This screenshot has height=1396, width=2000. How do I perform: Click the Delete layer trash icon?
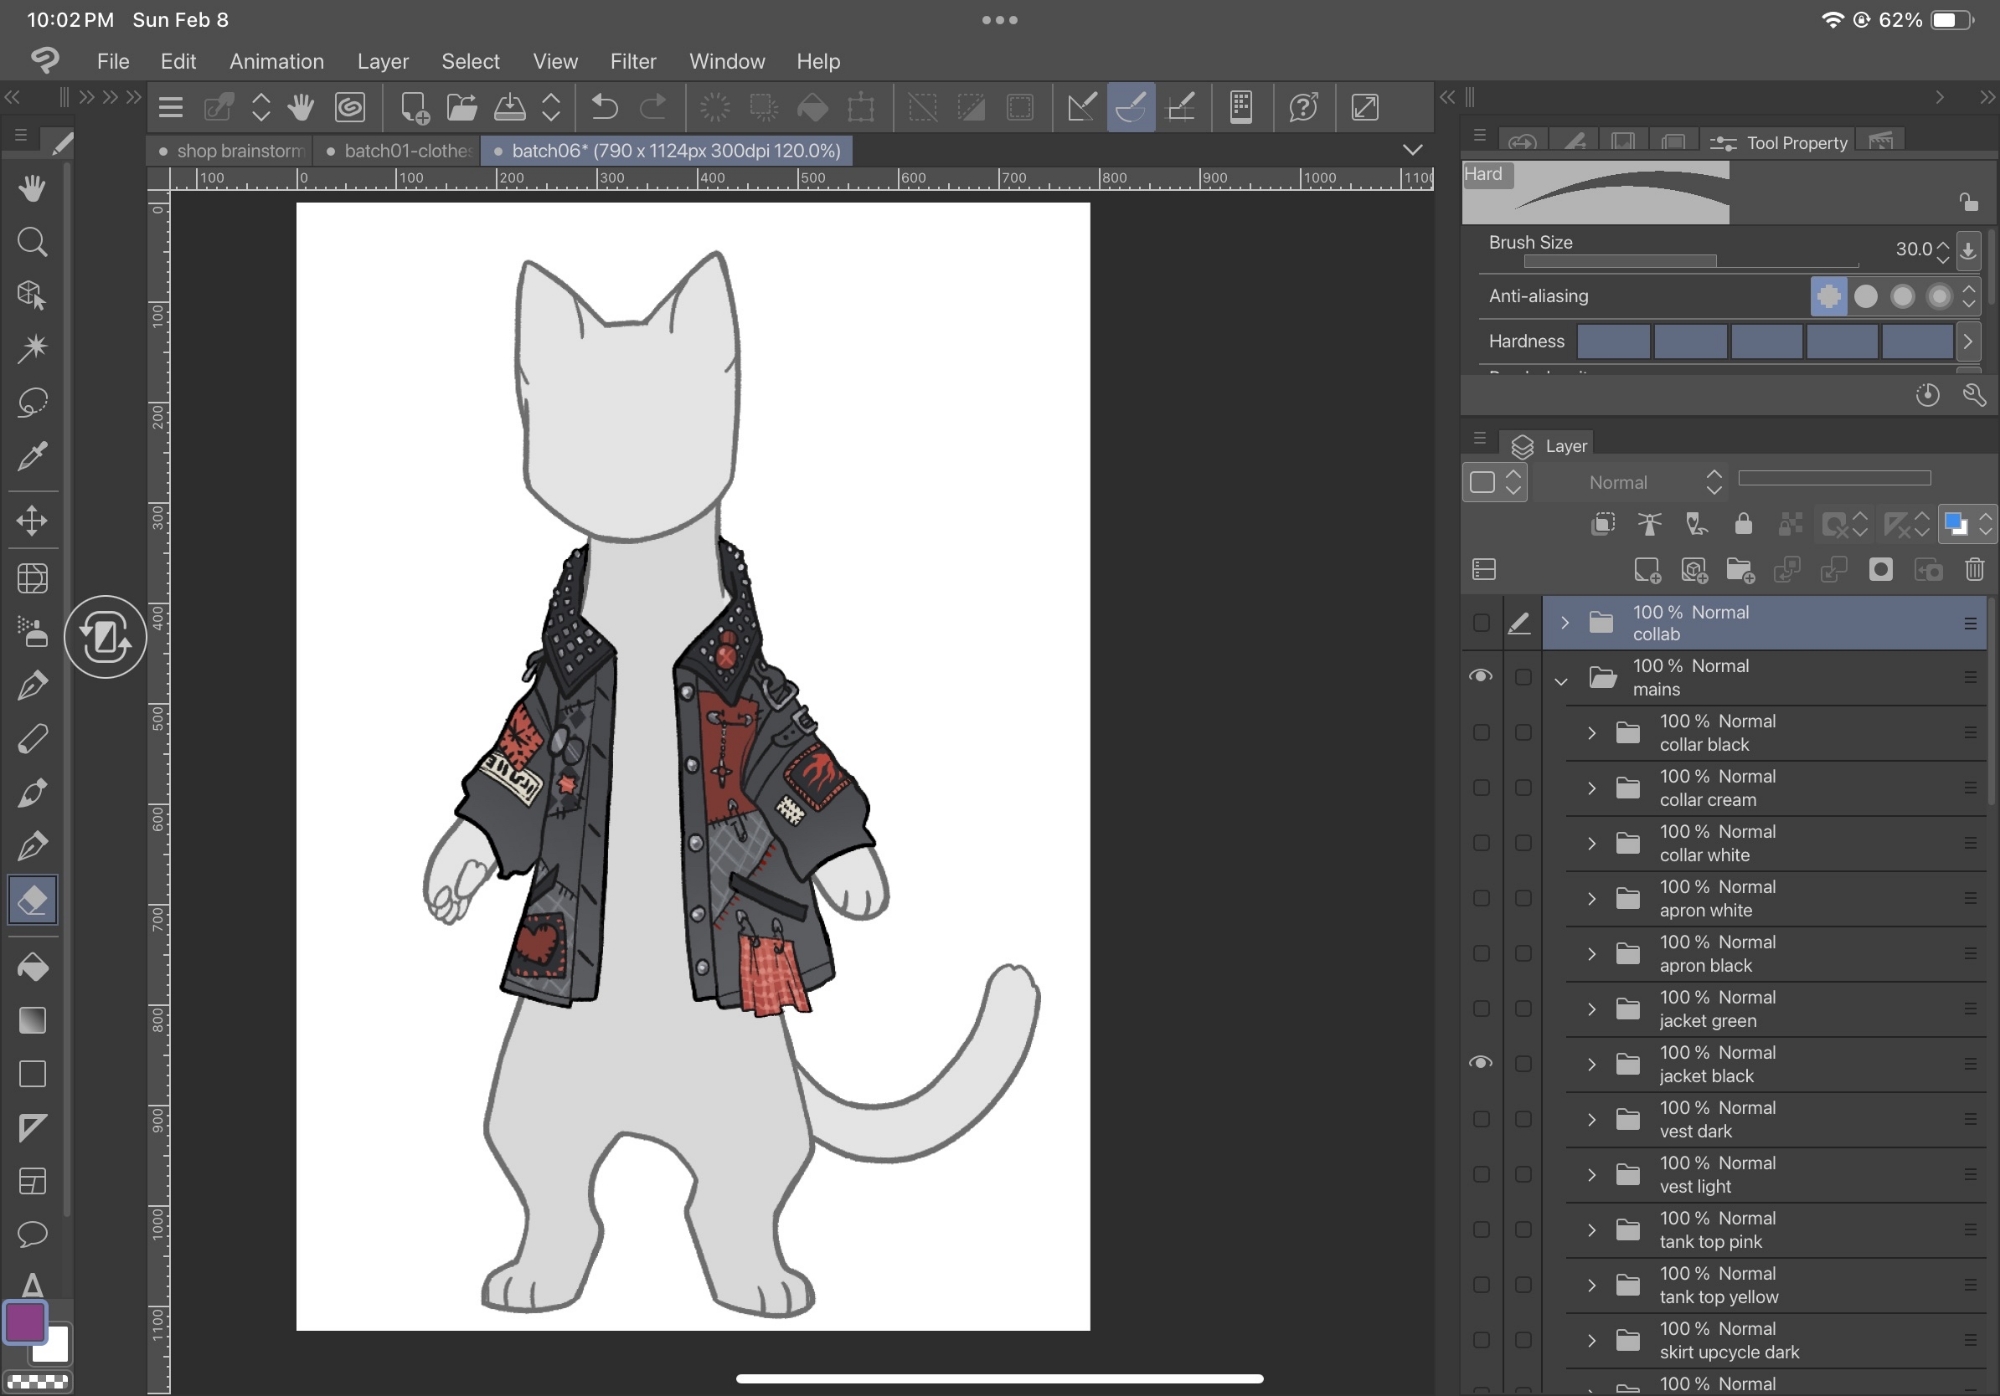pyautogui.click(x=1974, y=570)
